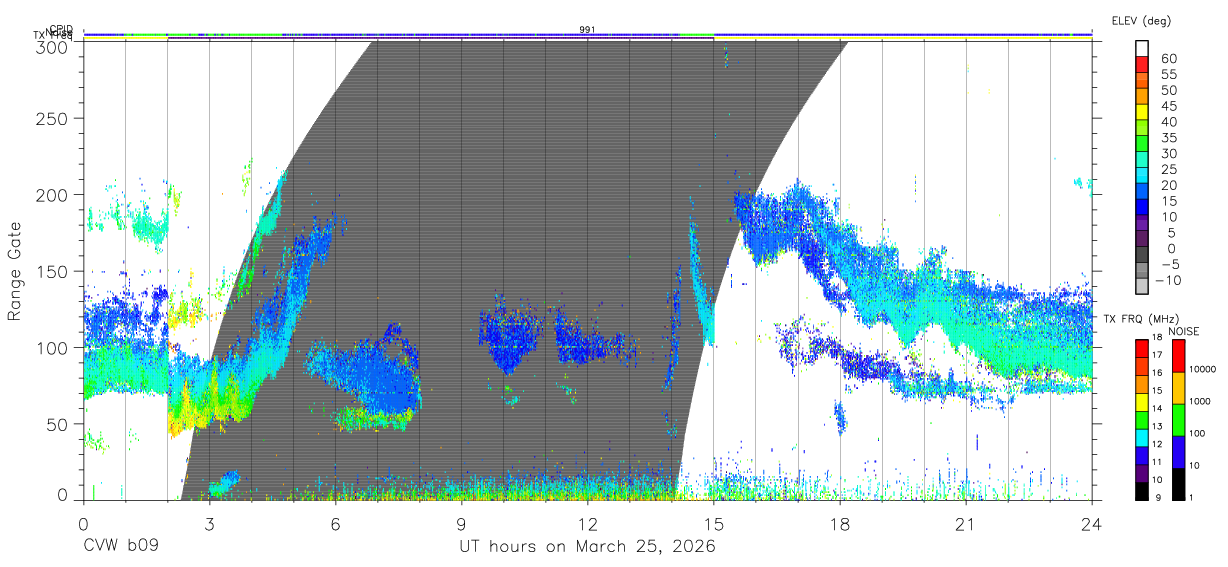Click the red 60–55 degree elevation swatch

(1142, 65)
